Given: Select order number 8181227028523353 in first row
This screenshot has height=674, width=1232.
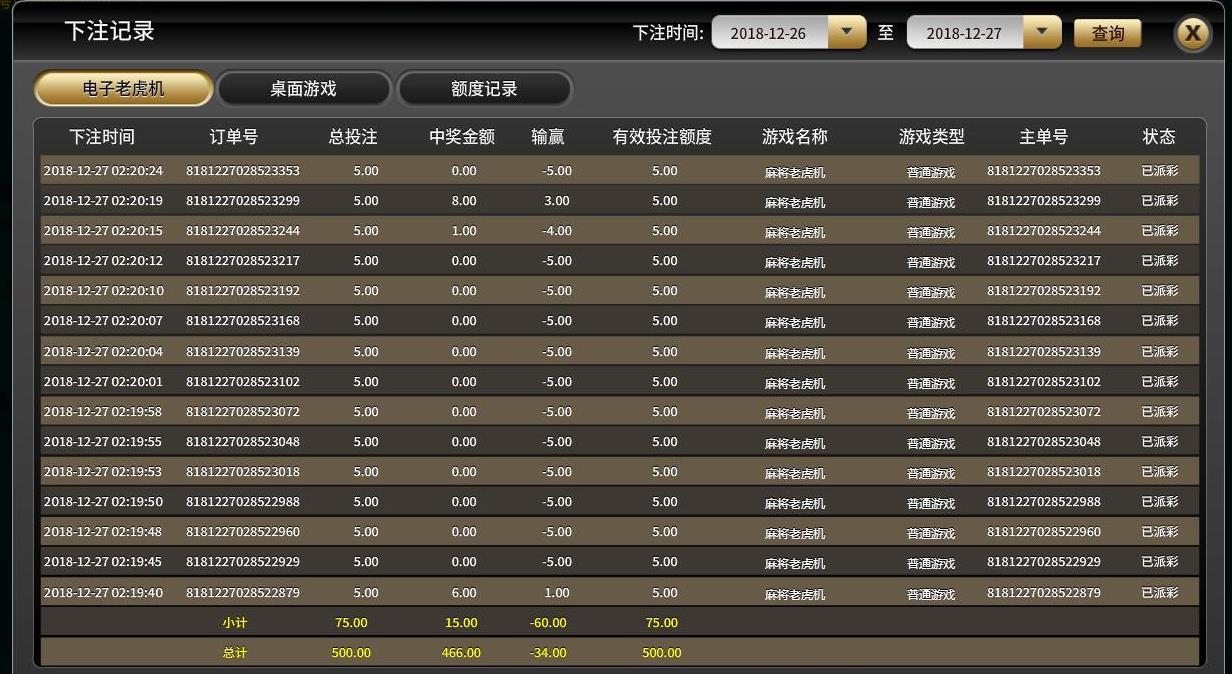Looking at the screenshot, I should [x=243, y=171].
